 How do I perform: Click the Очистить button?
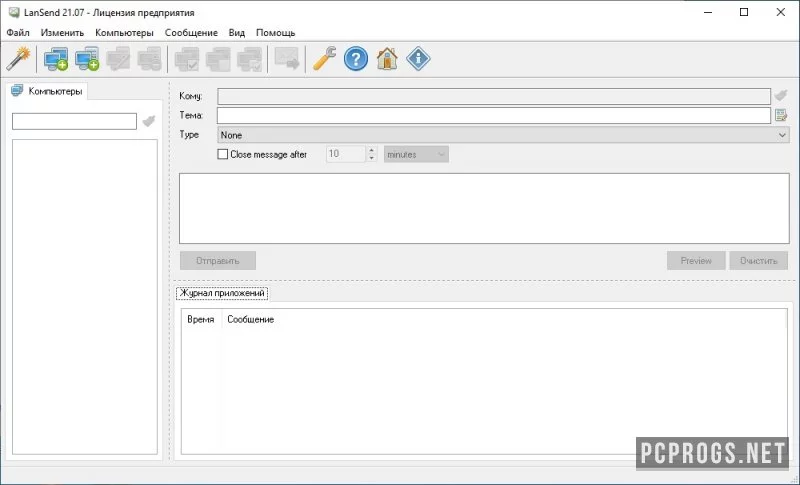pyautogui.click(x=759, y=261)
